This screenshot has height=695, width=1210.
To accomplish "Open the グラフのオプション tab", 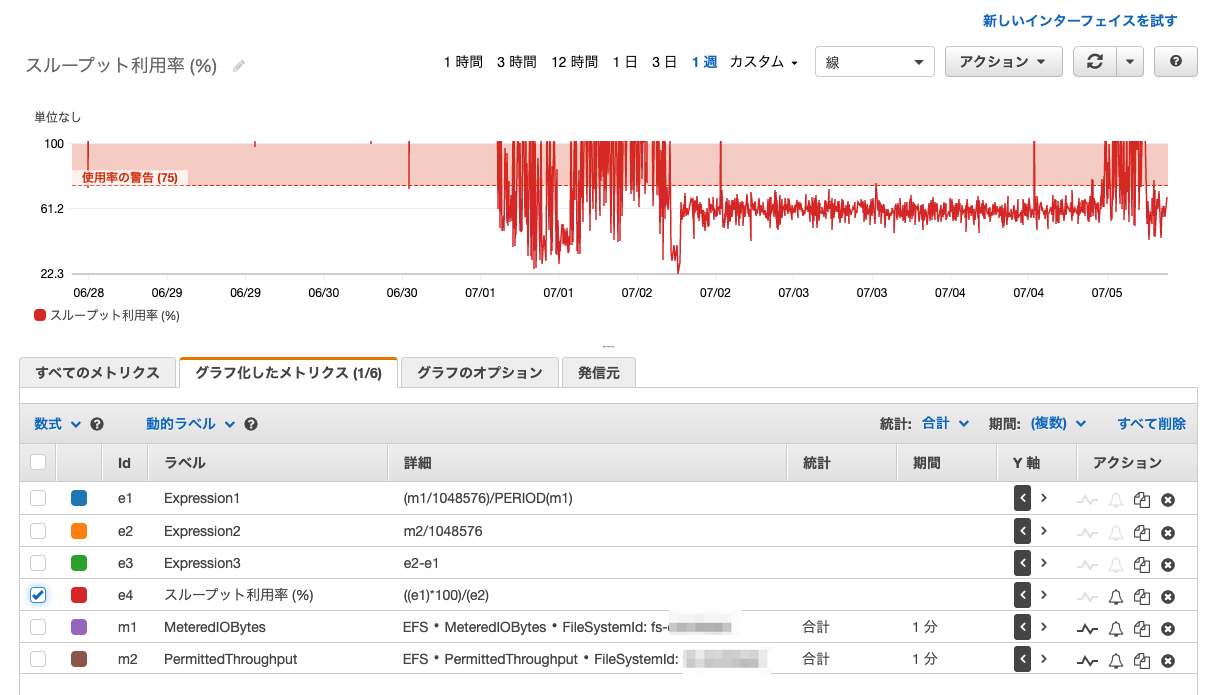I will pos(479,371).
